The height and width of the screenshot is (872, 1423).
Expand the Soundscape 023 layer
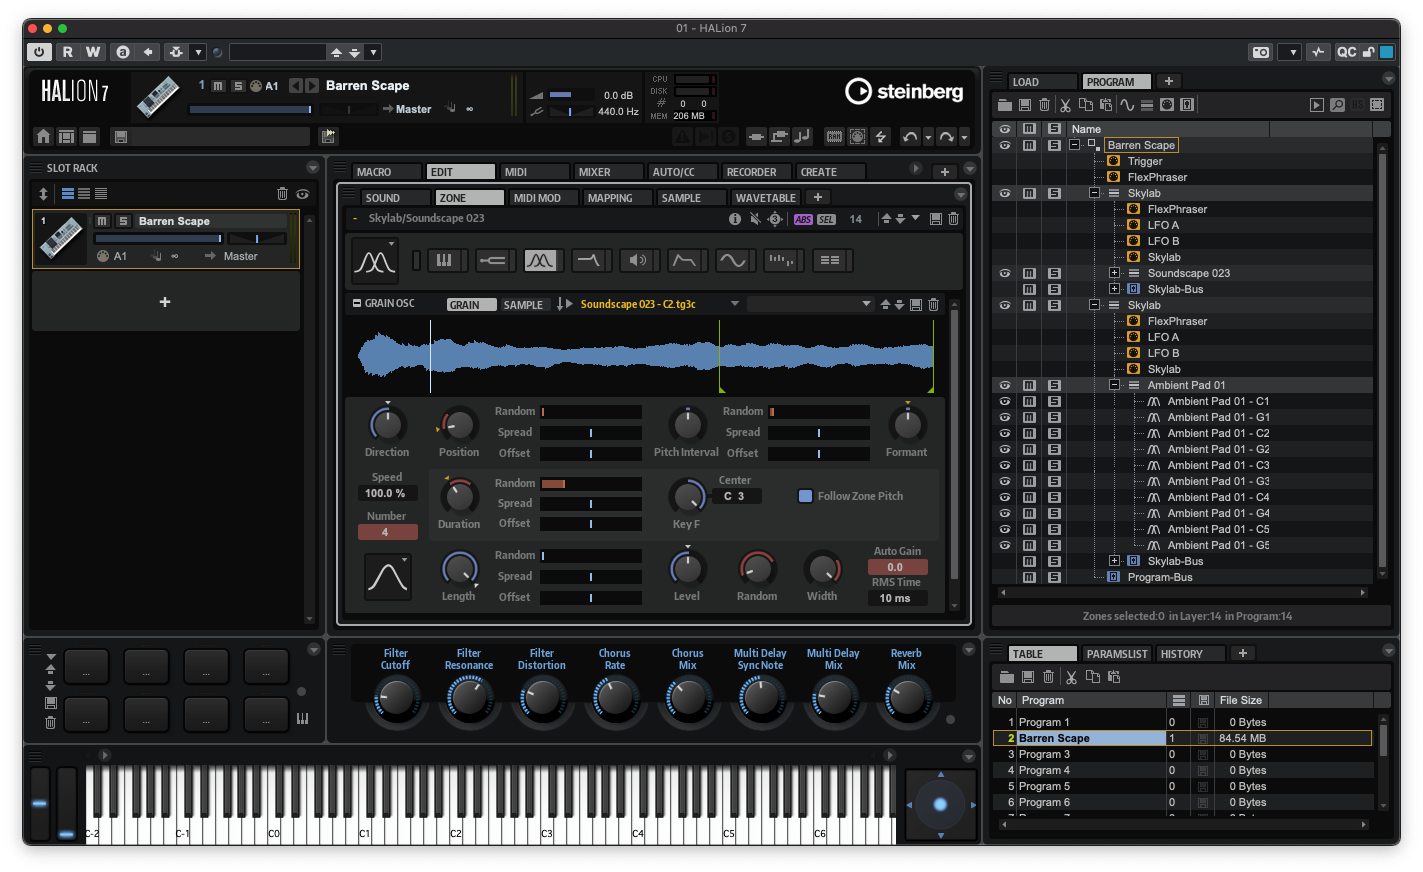[1114, 273]
